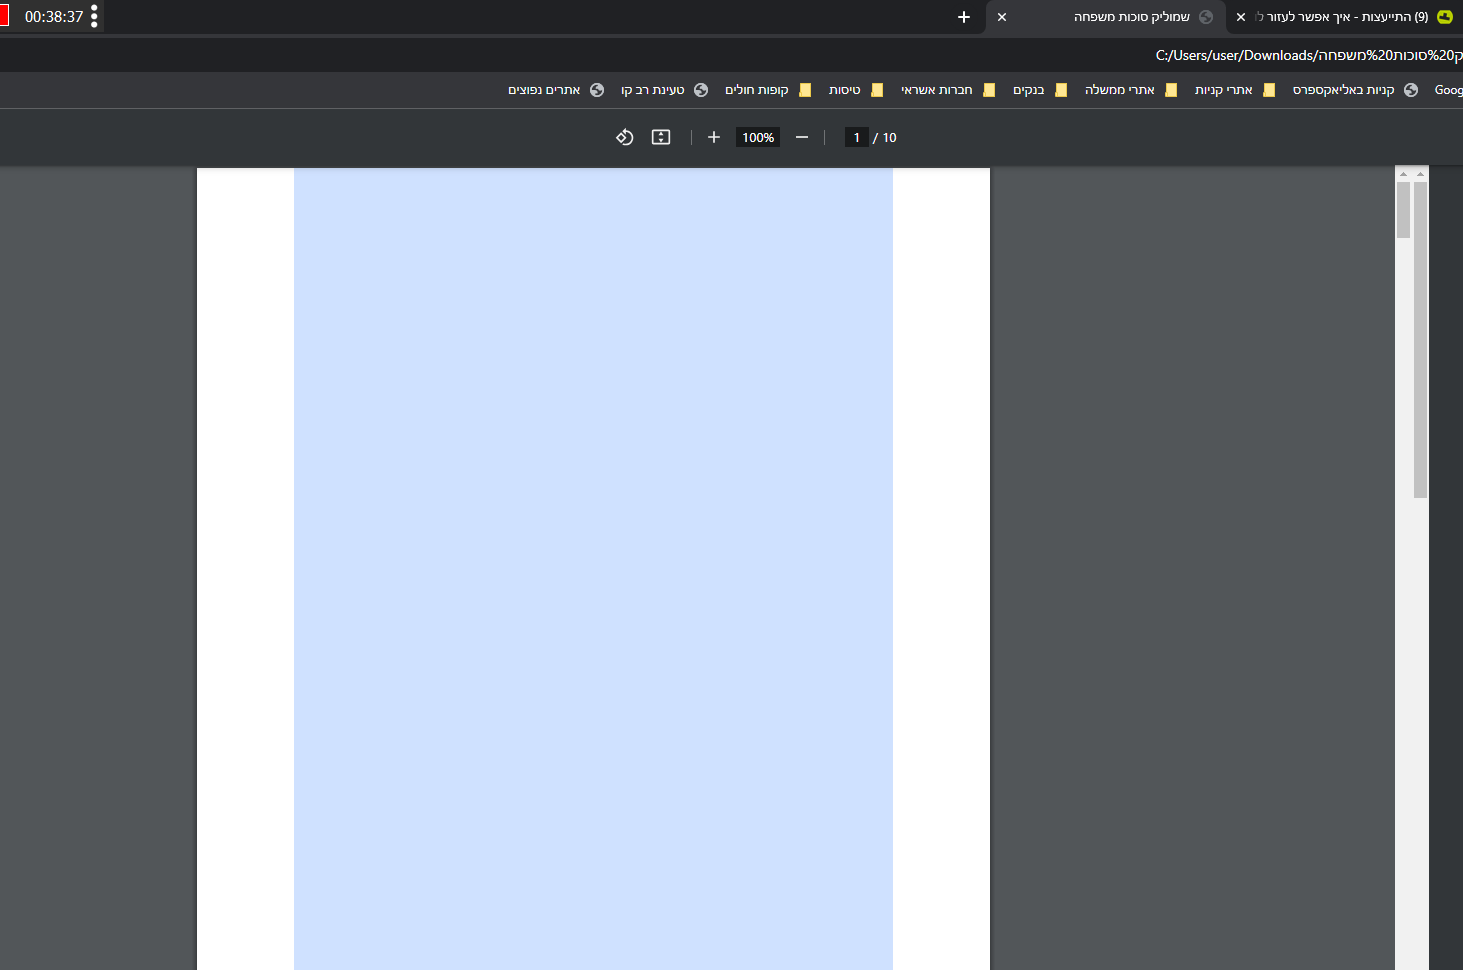Screen dimensions: 1463x970
Task: Switch to the התייעצות - איך אפשר לעזור tab
Action: pyautogui.click(x=1345, y=17)
